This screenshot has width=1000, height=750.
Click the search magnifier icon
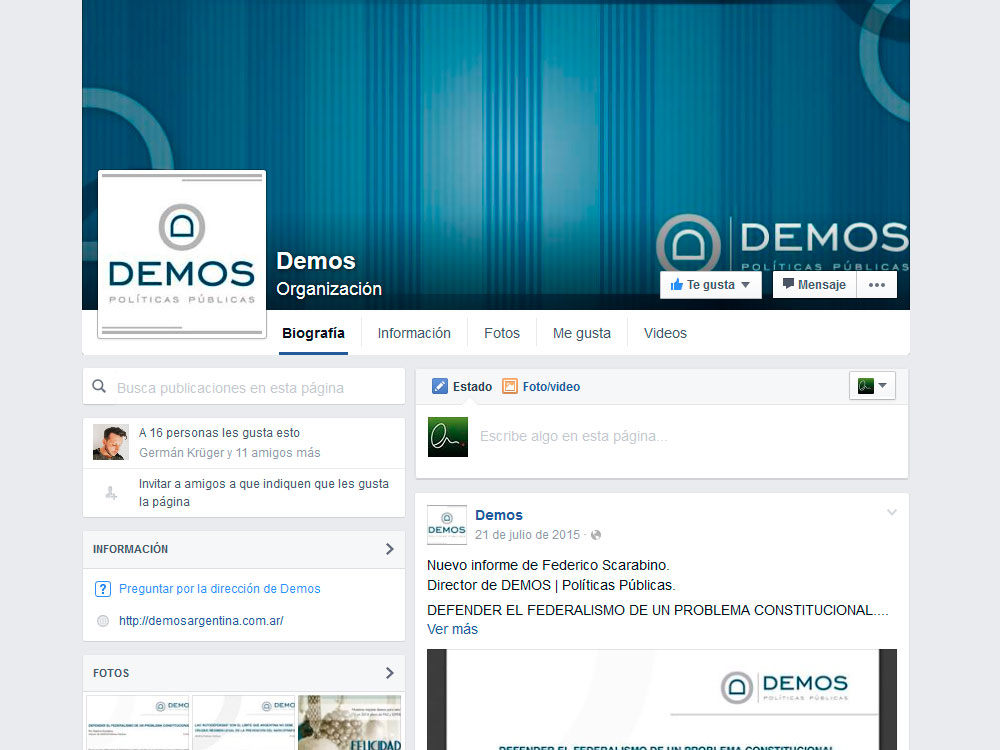tap(99, 386)
